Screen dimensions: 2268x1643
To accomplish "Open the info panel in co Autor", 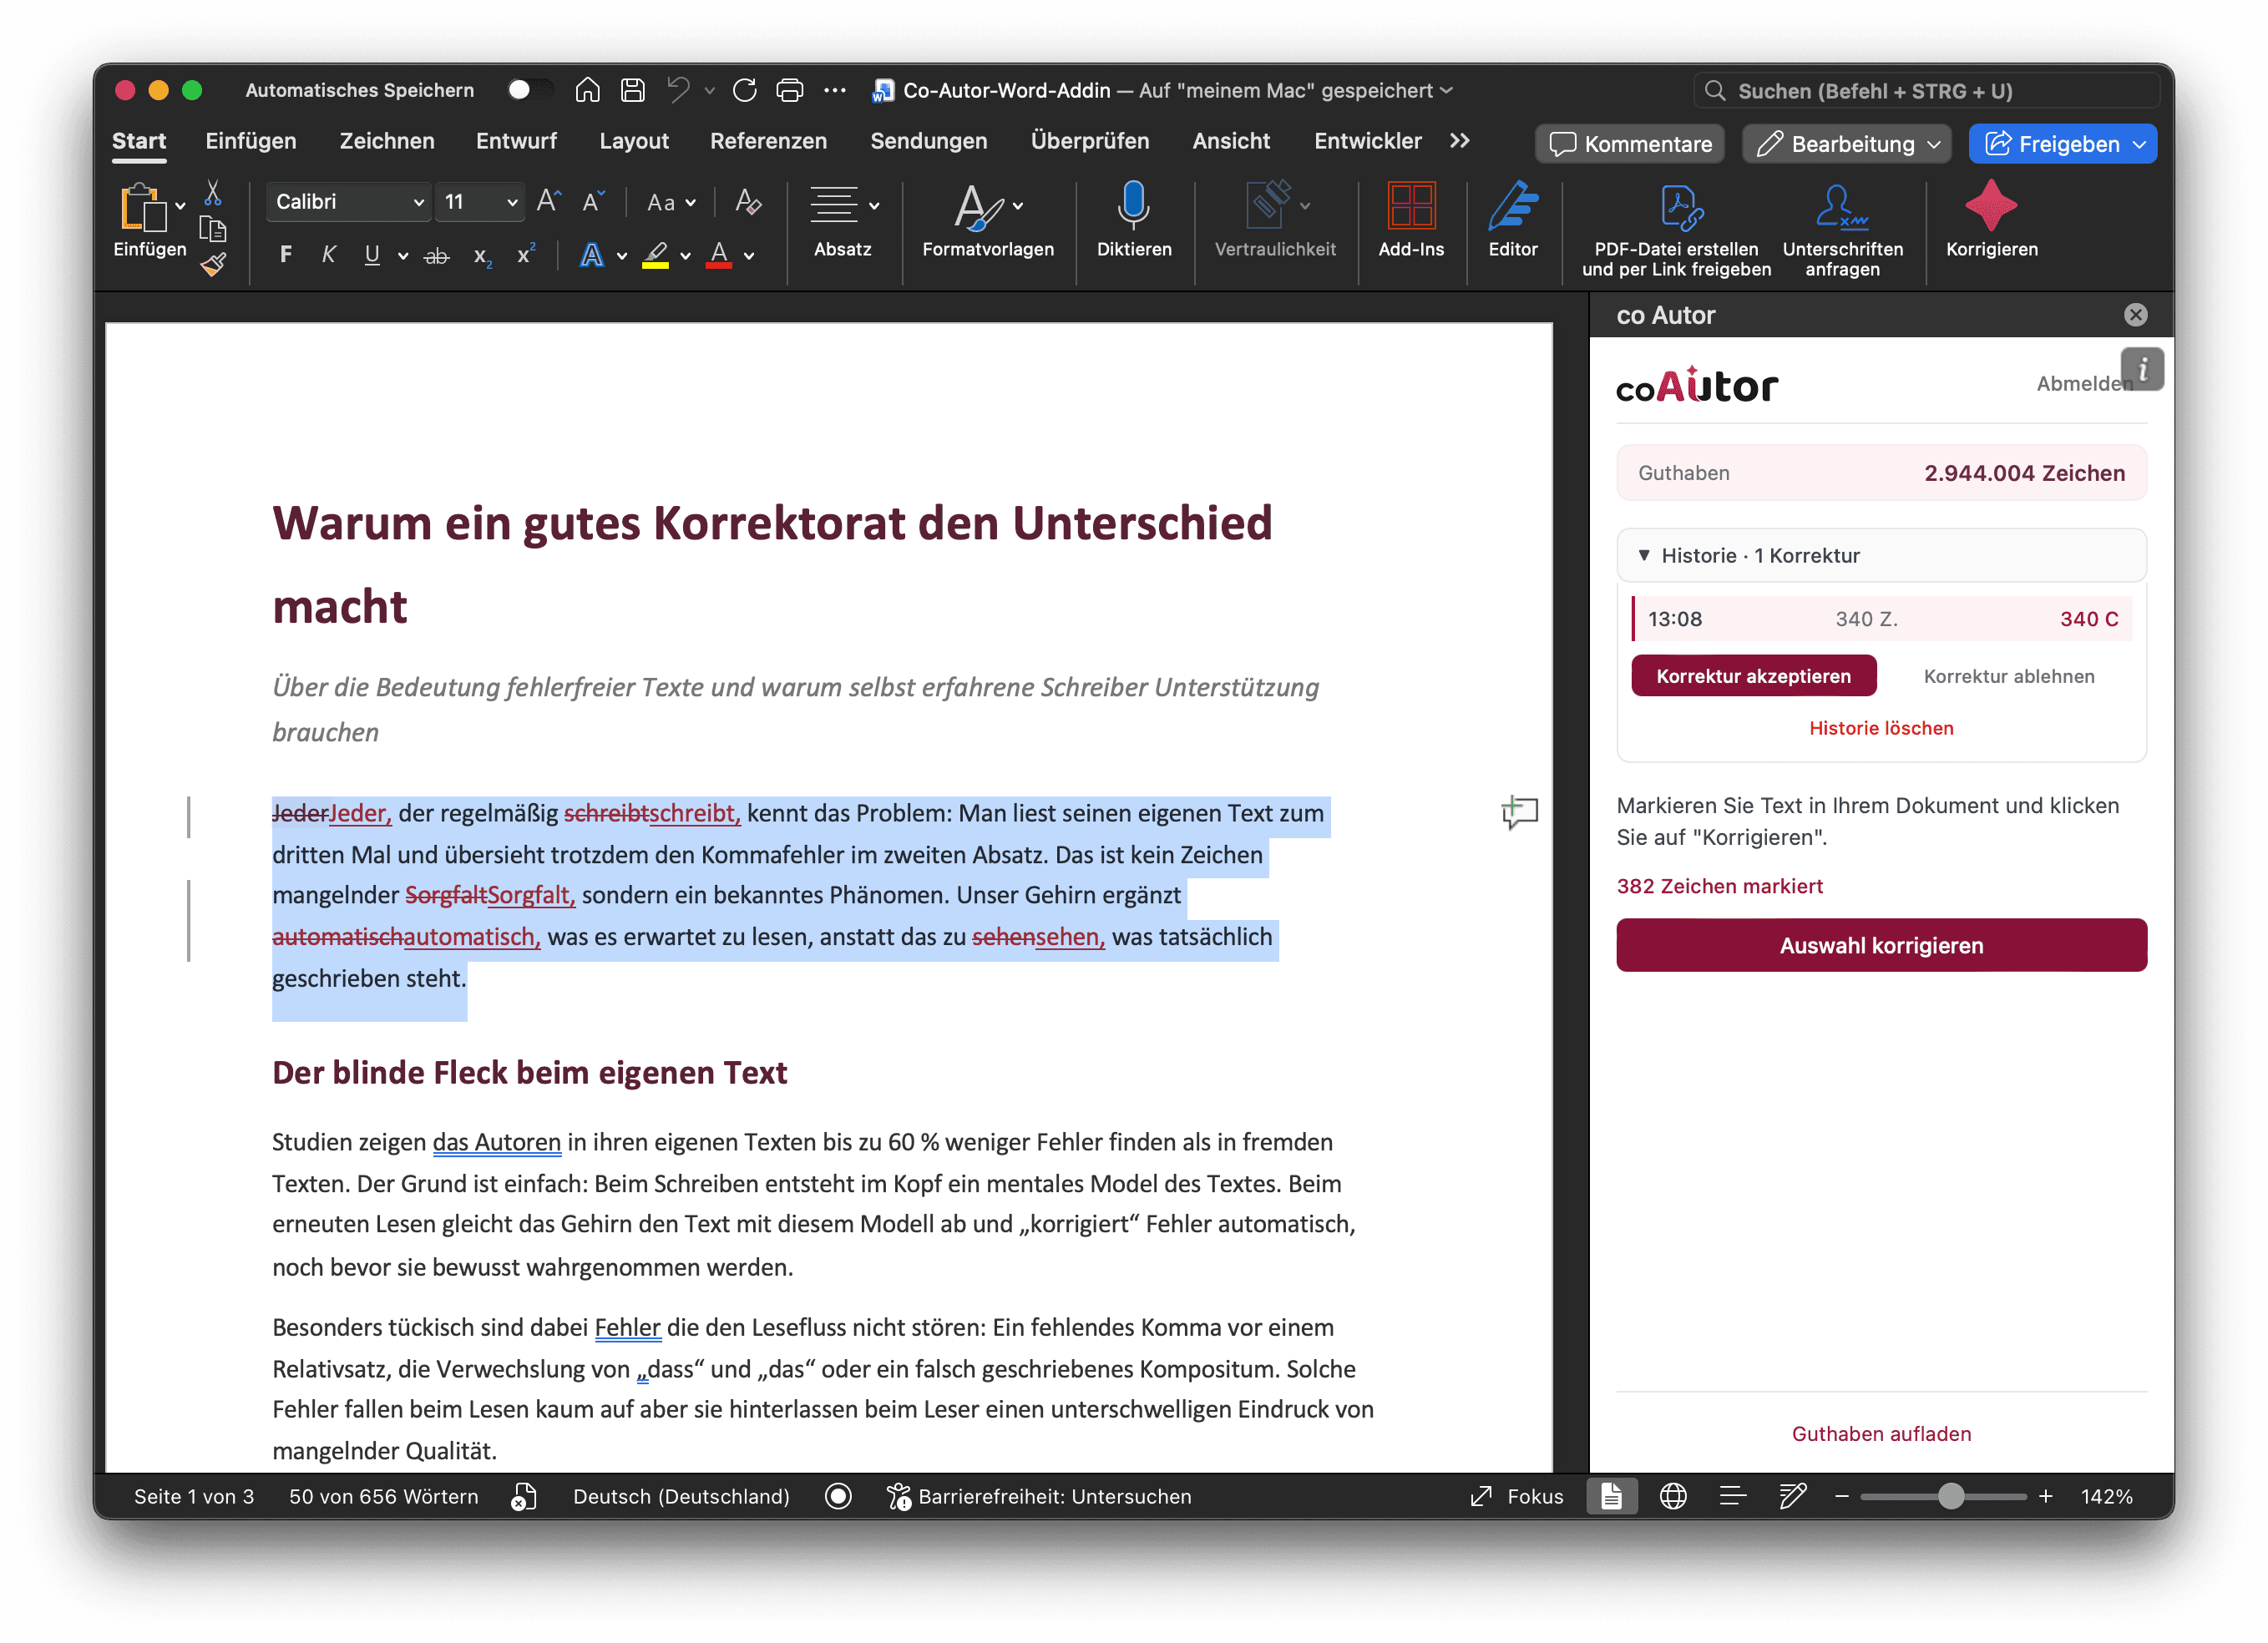I will [x=2142, y=369].
